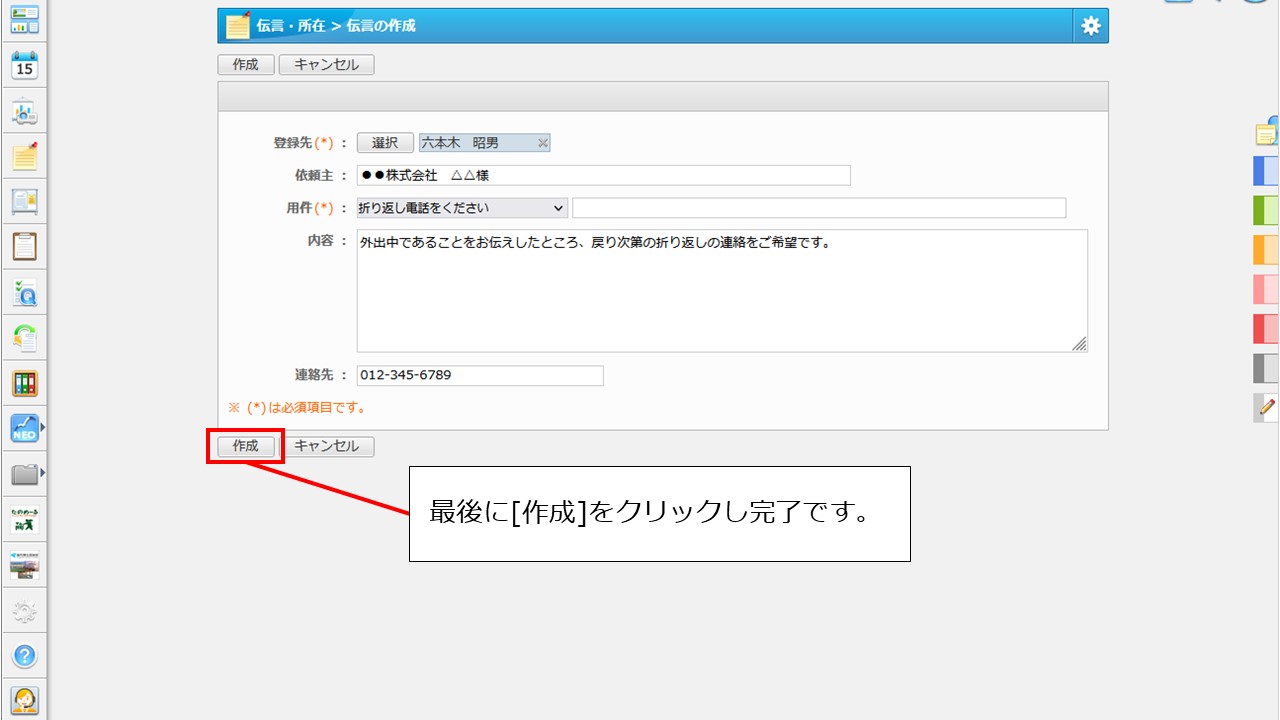Viewport: 1280px width, 720px height.
Task: Click the support operator headset icon
Action: (x=24, y=700)
